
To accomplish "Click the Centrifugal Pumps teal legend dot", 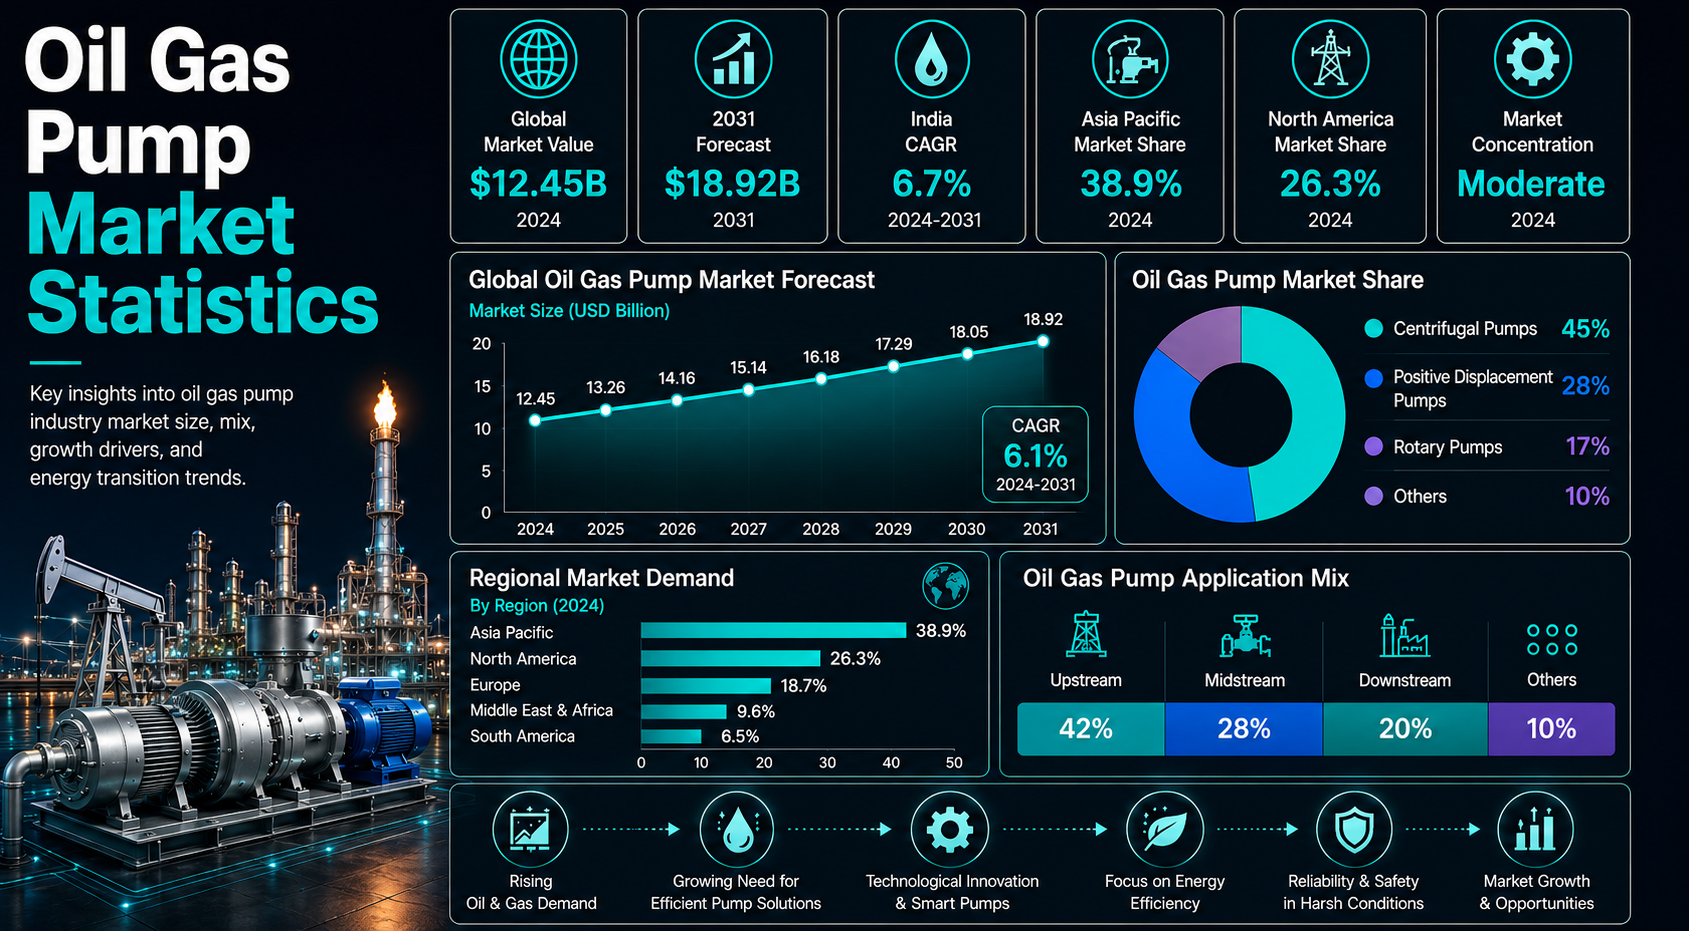I will coord(1374,328).
